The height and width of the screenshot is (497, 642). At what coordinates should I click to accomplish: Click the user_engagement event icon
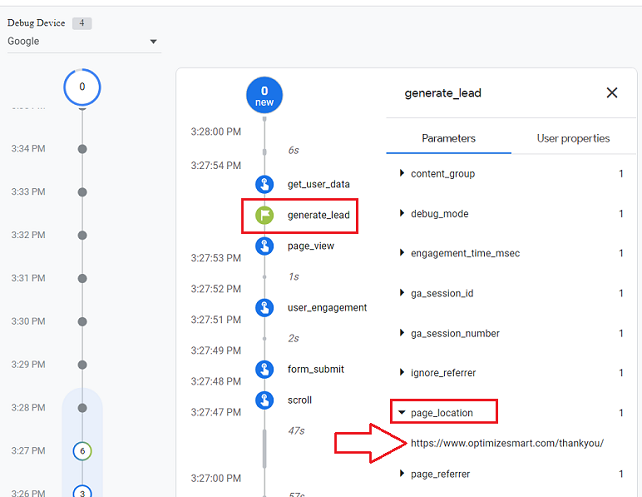pos(264,308)
